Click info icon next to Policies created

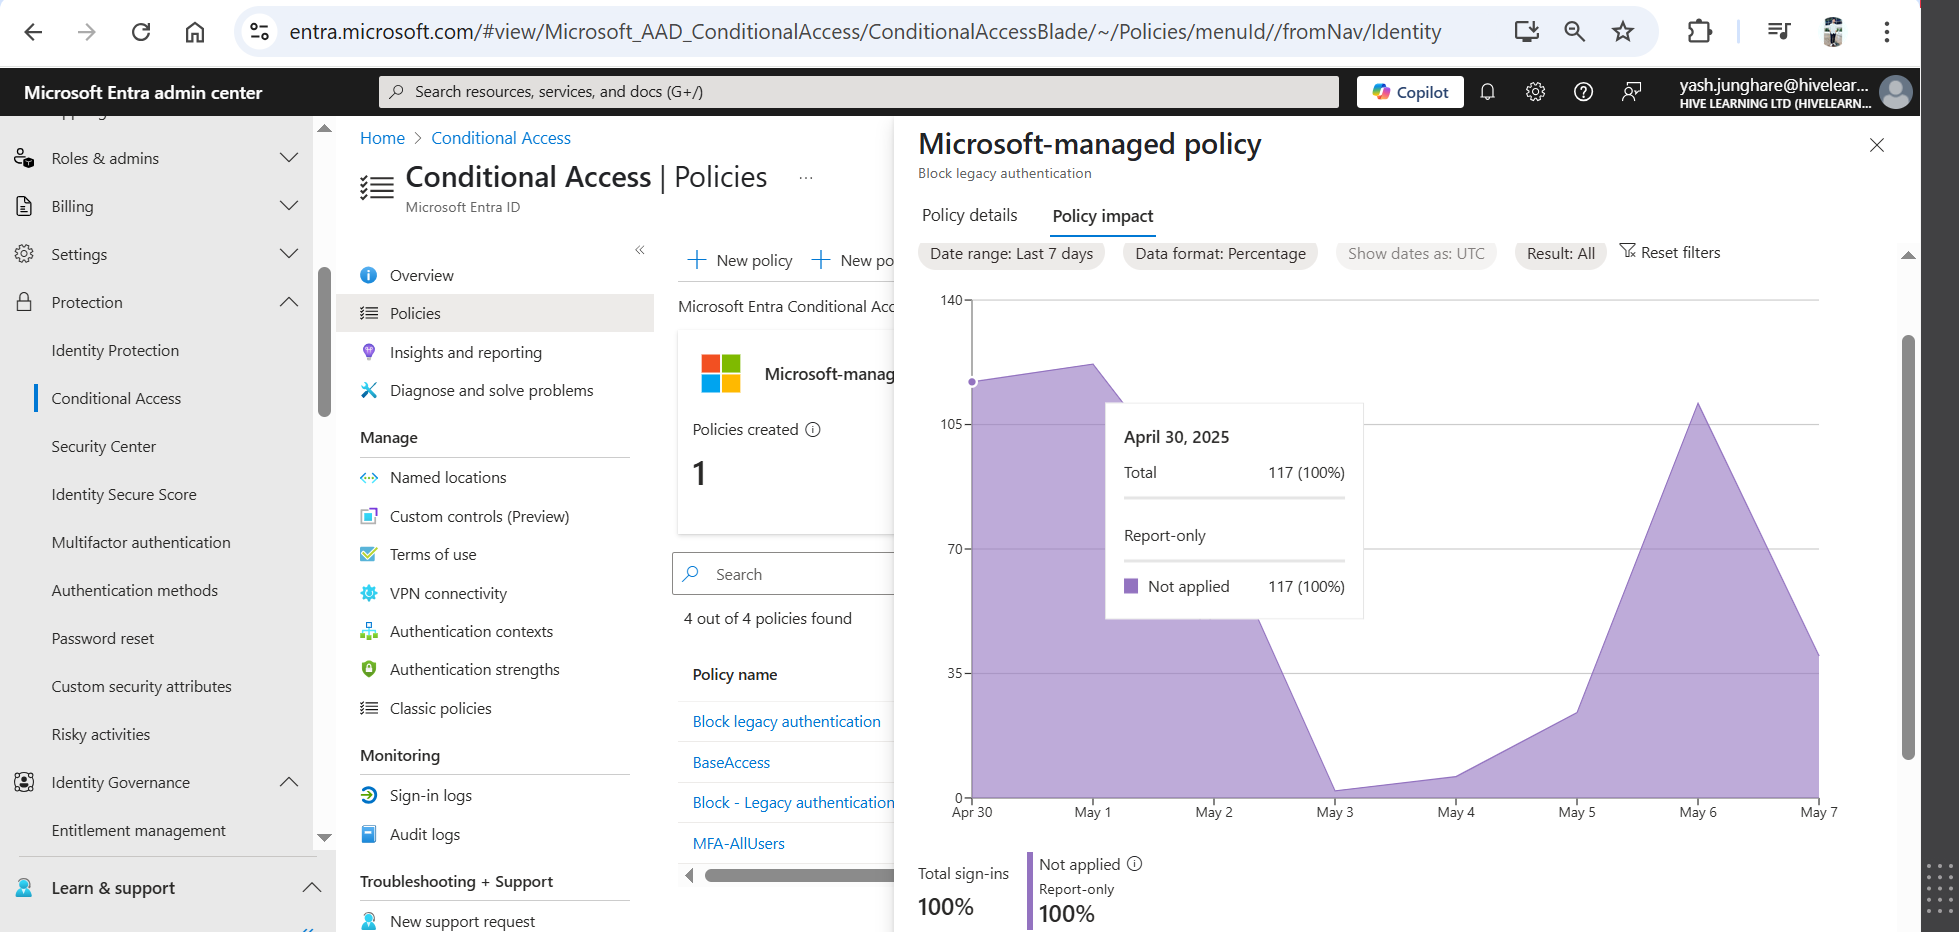pos(813,430)
